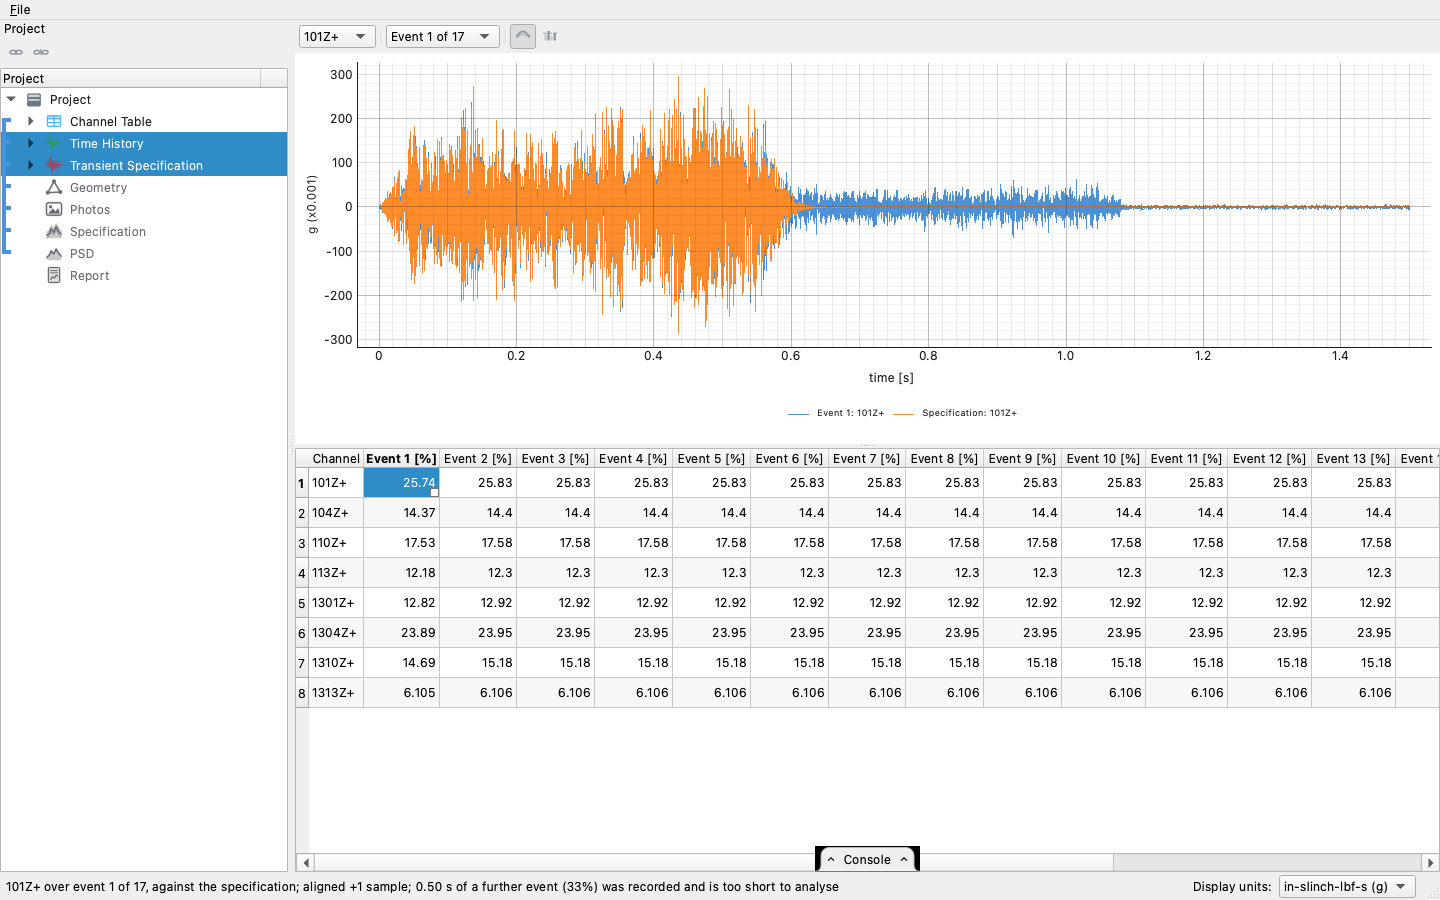1440x900 pixels.
Task: Click the 14.69 cell for 1310Z+
Action: [401, 662]
